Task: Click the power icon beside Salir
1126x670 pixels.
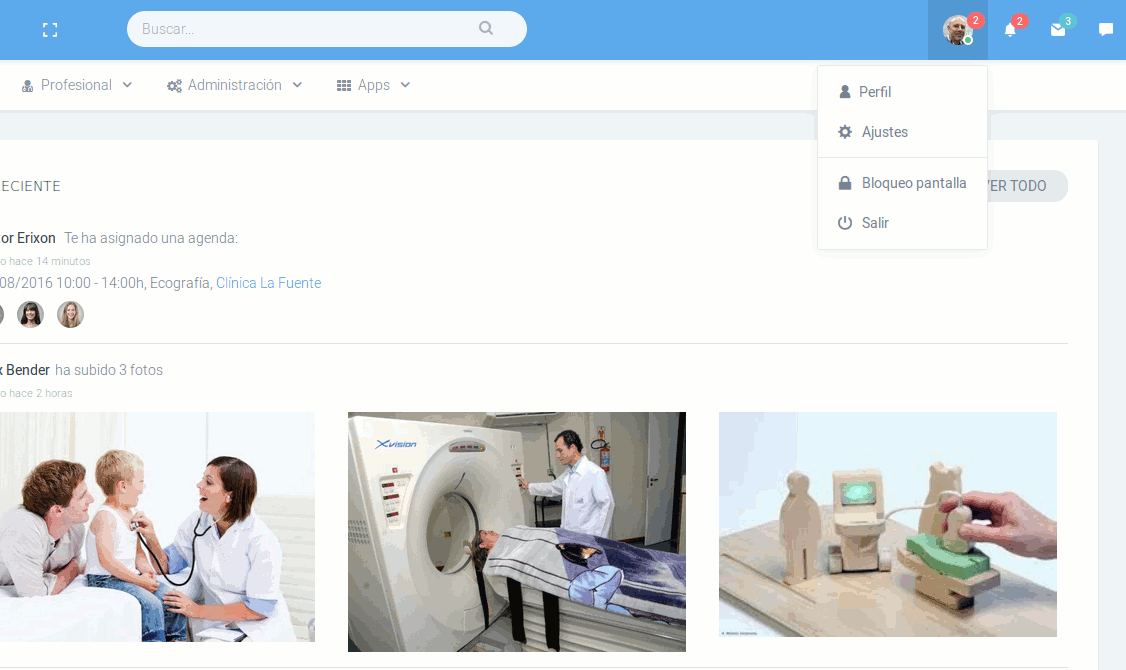Action: pyautogui.click(x=845, y=223)
